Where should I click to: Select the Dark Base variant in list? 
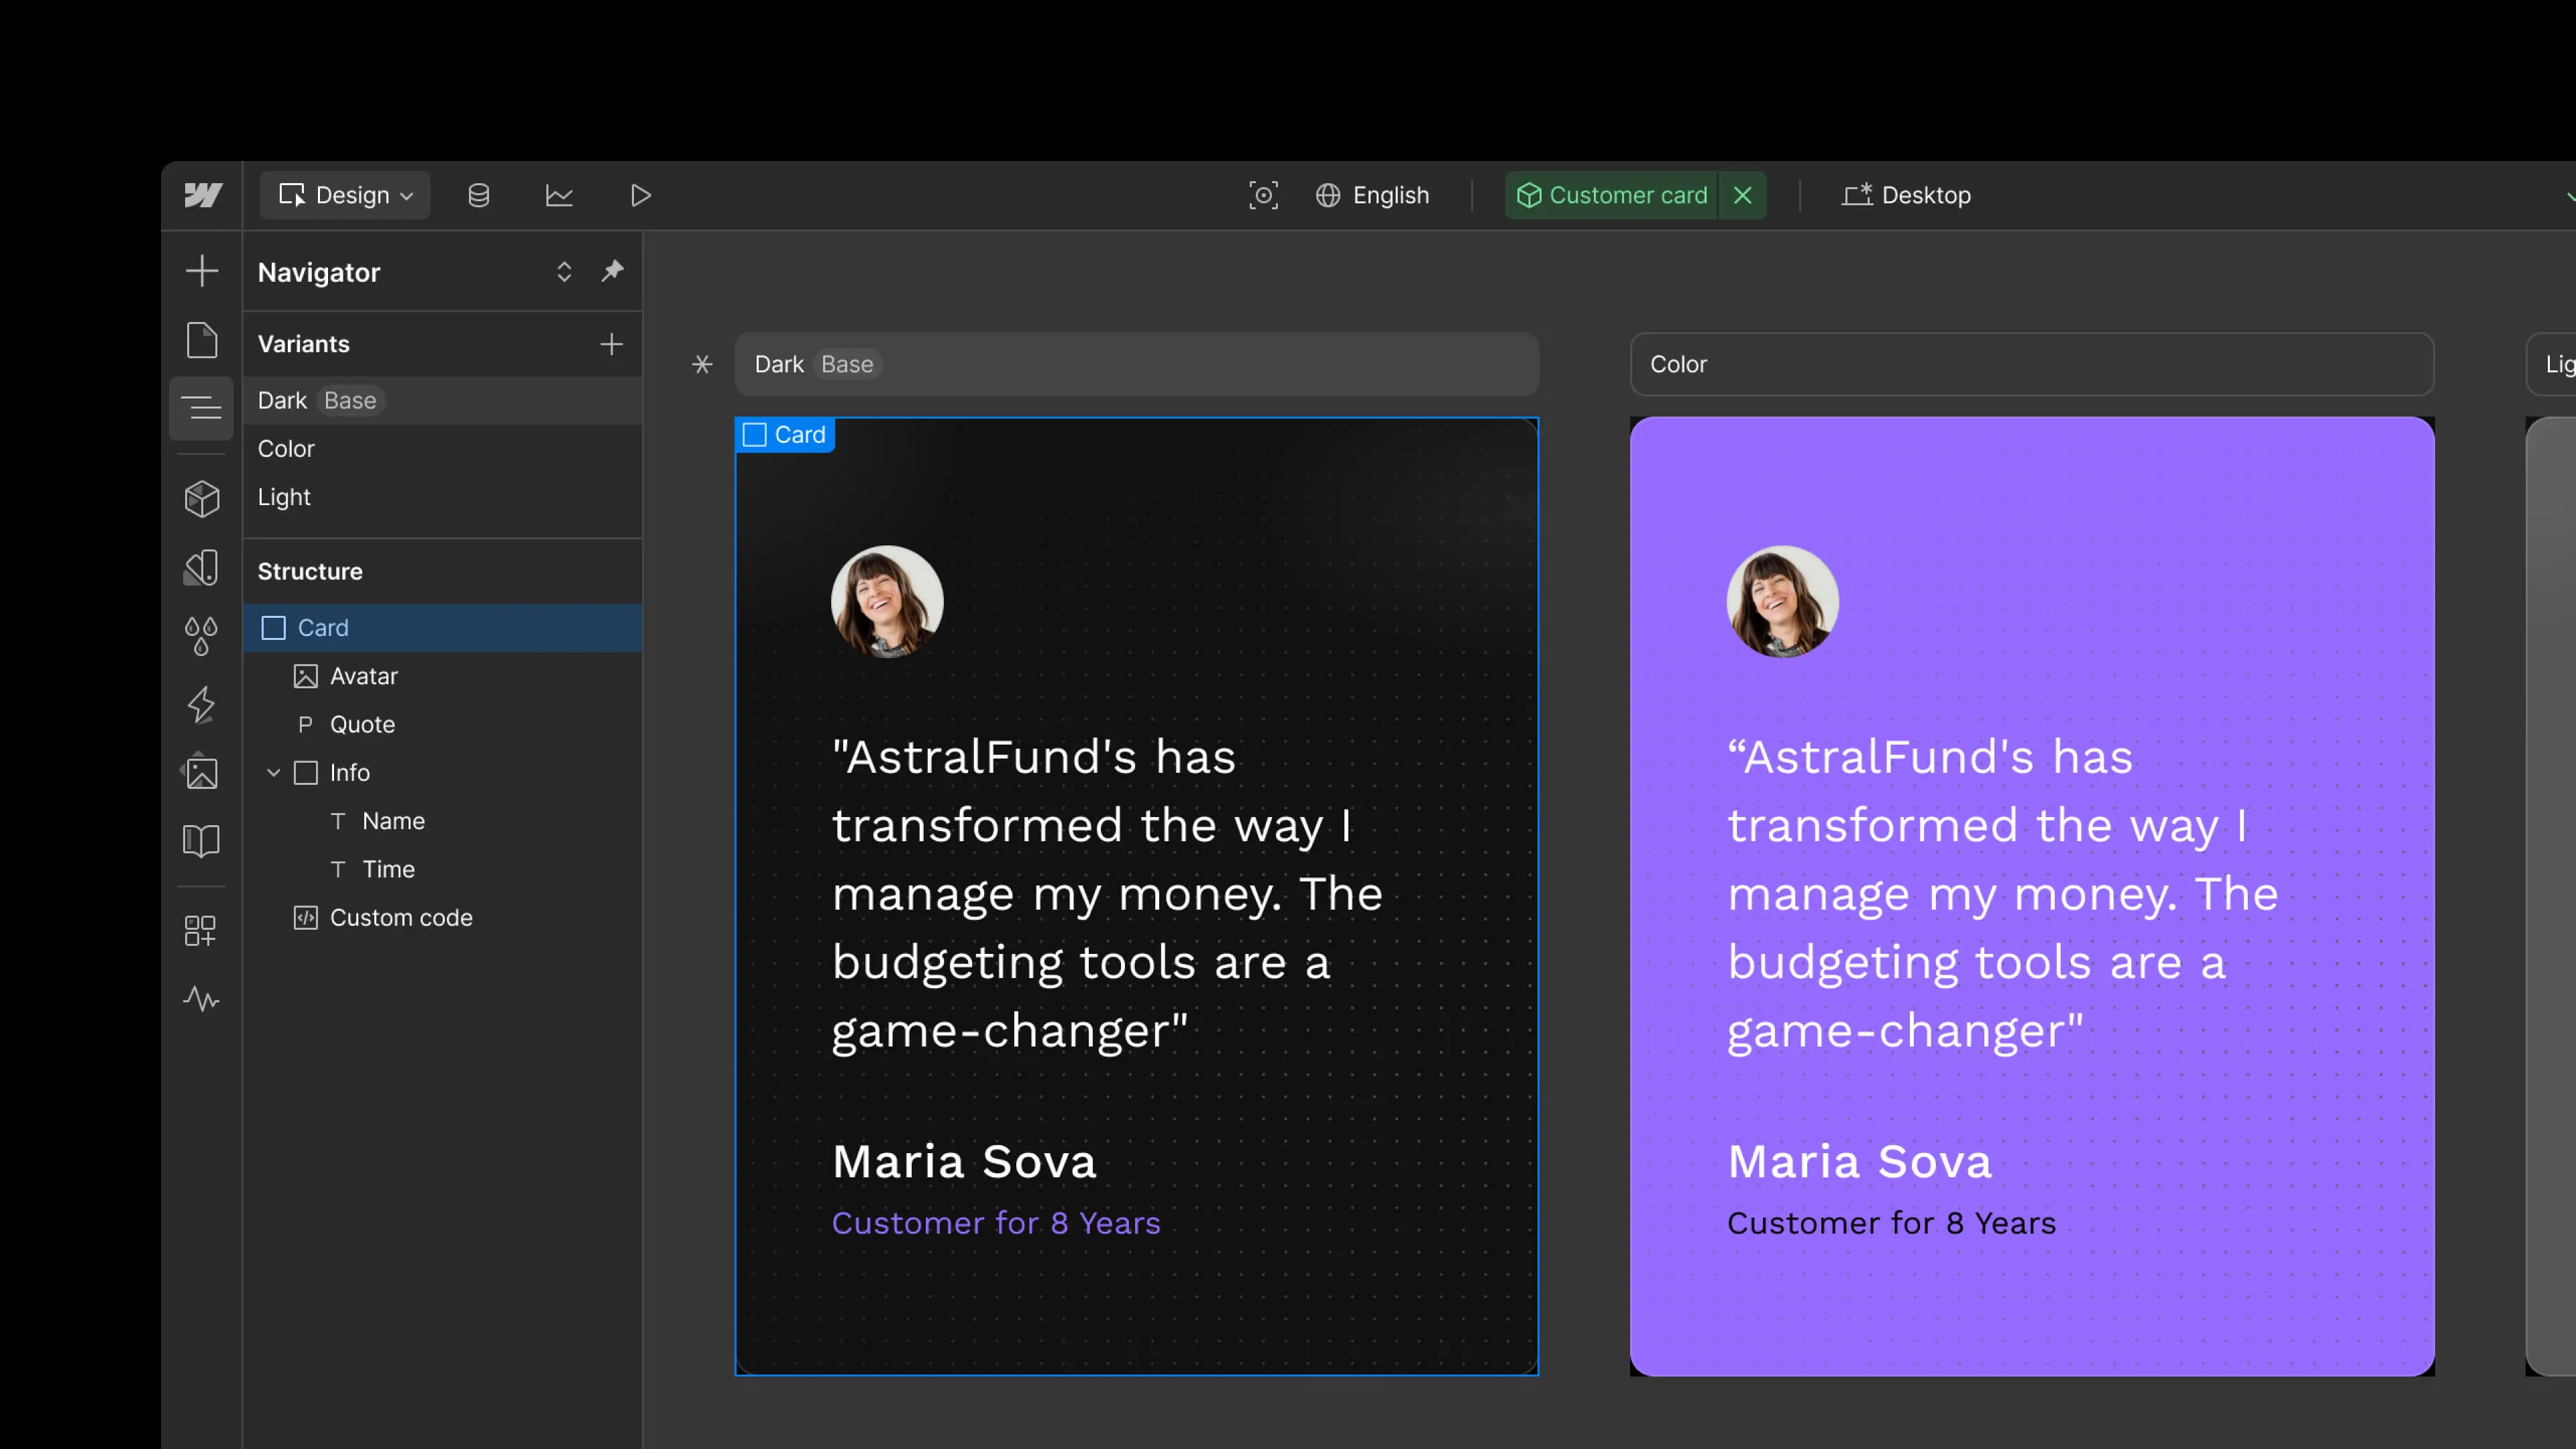tap(443, 400)
